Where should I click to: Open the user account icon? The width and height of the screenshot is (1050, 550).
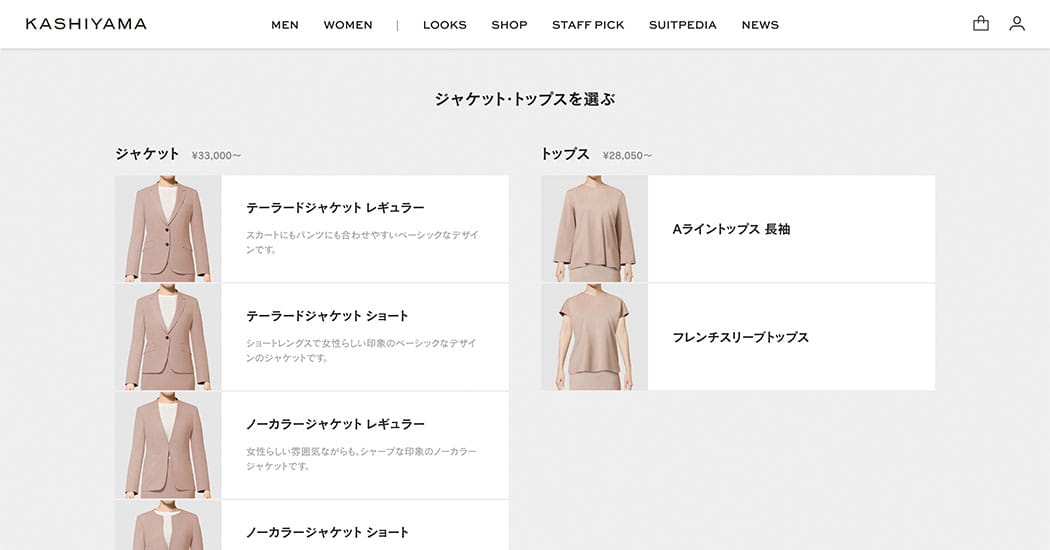coord(1017,23)
